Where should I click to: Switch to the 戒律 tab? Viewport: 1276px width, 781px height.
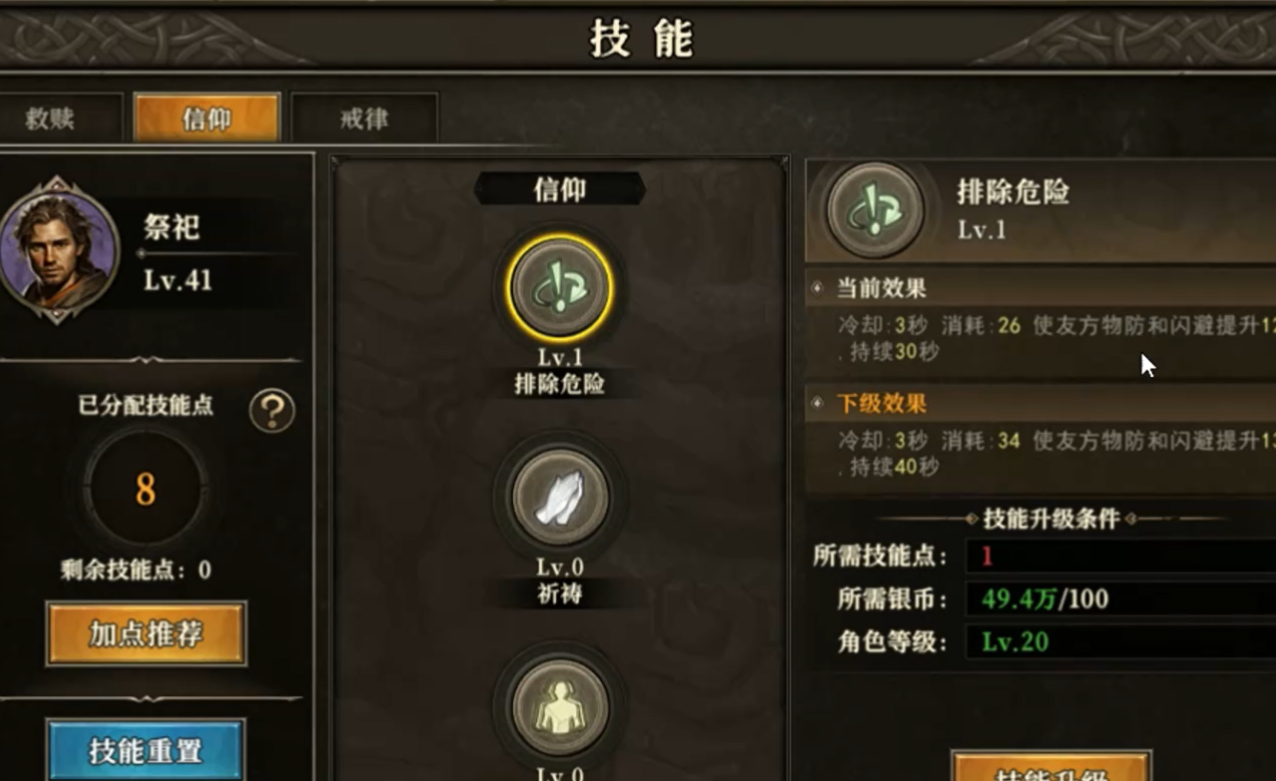(x=364, y=118)
